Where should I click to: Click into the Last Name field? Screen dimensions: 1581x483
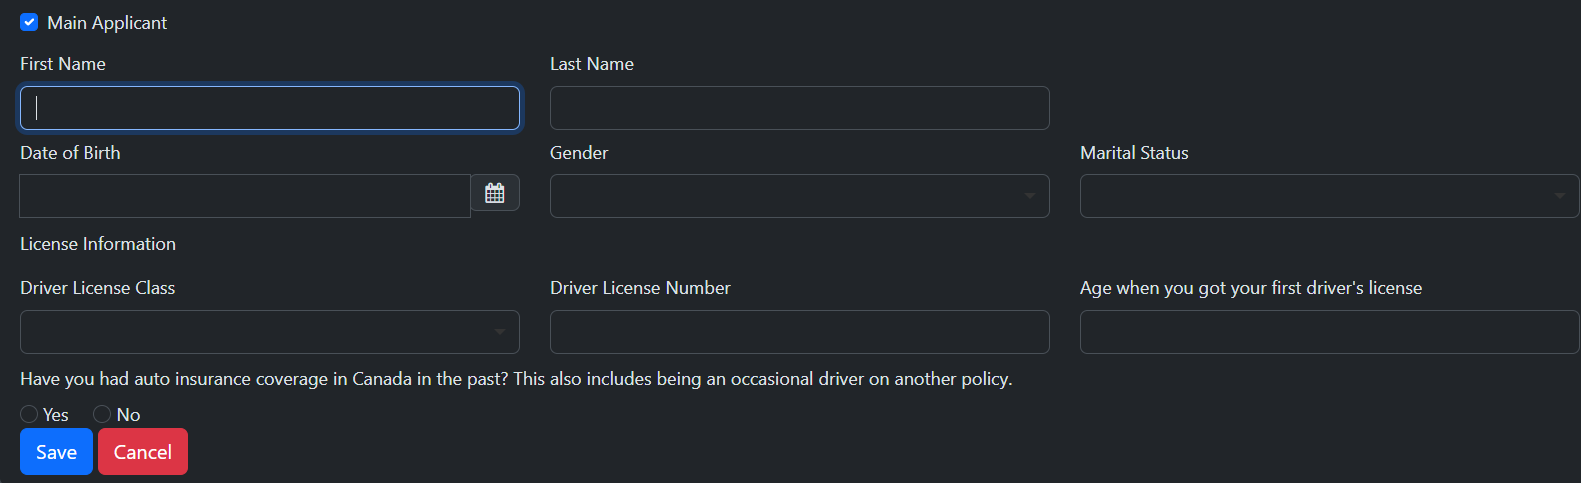click(800, 108)
